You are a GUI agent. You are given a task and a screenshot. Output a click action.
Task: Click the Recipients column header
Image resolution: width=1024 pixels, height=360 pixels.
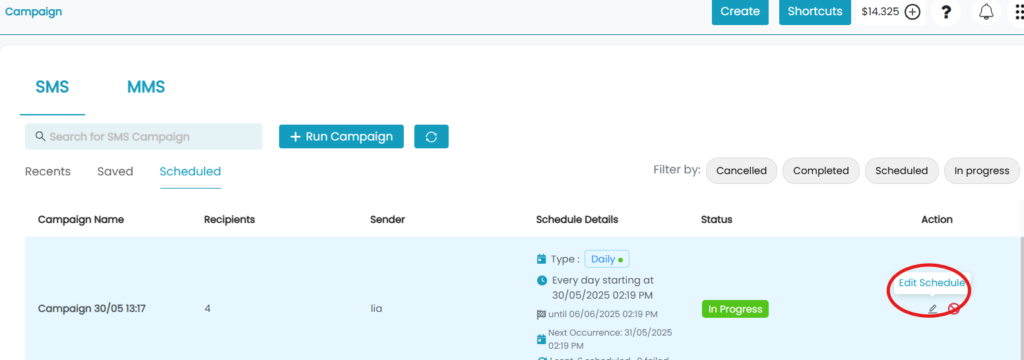pos(229,220)
